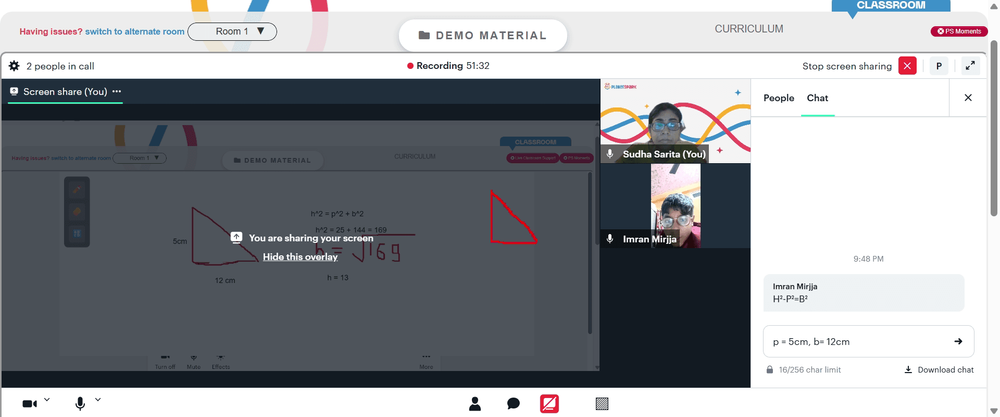Select the CLASSROOM tab
The image size is (1000, 417).
coord(890,6)
